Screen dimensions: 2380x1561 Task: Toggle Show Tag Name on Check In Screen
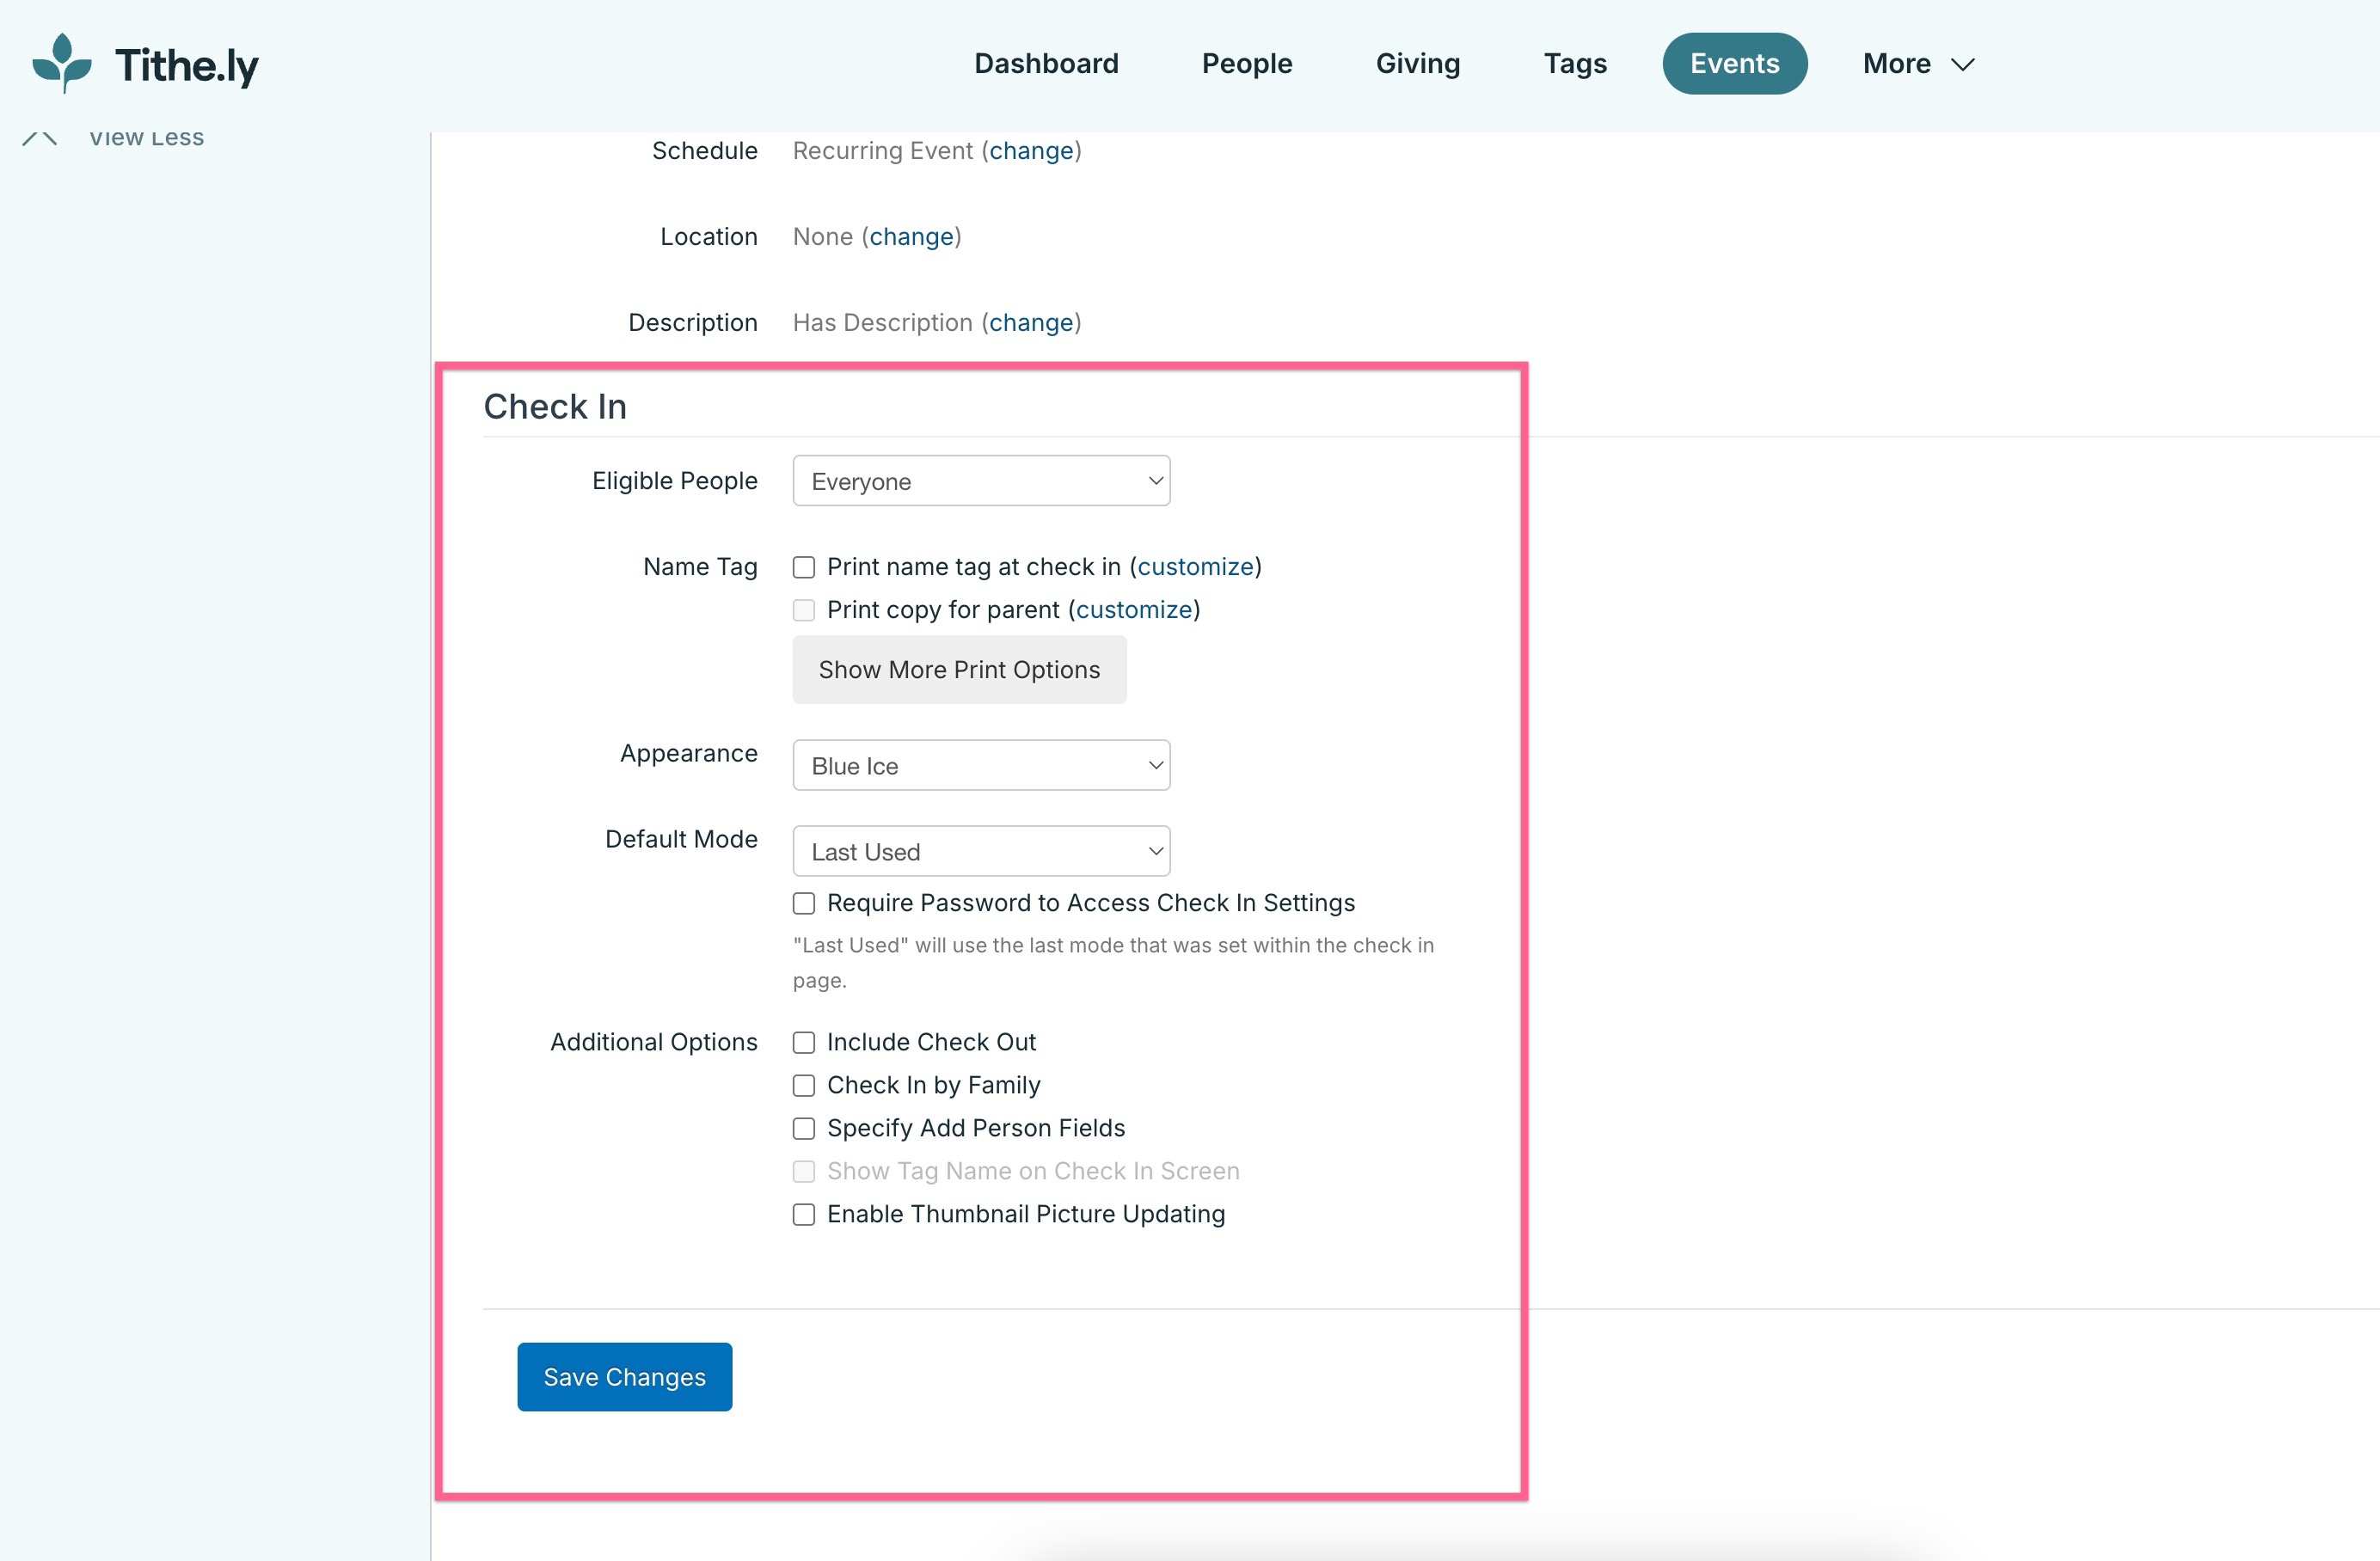tap(804, 1171)
